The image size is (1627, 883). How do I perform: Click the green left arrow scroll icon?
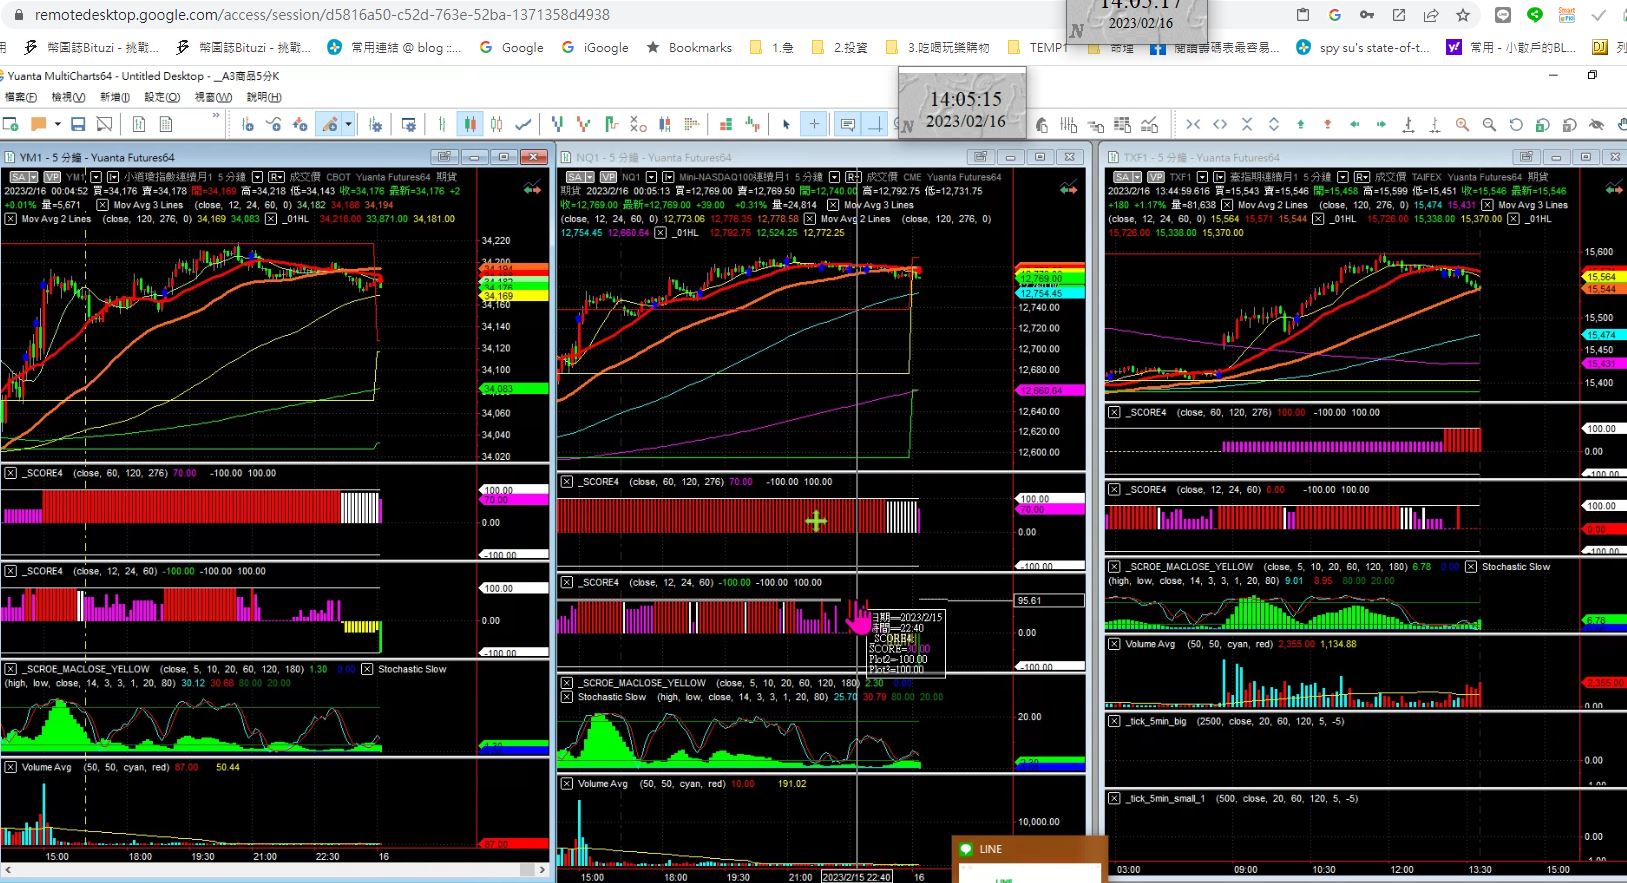pos(1355,124)
